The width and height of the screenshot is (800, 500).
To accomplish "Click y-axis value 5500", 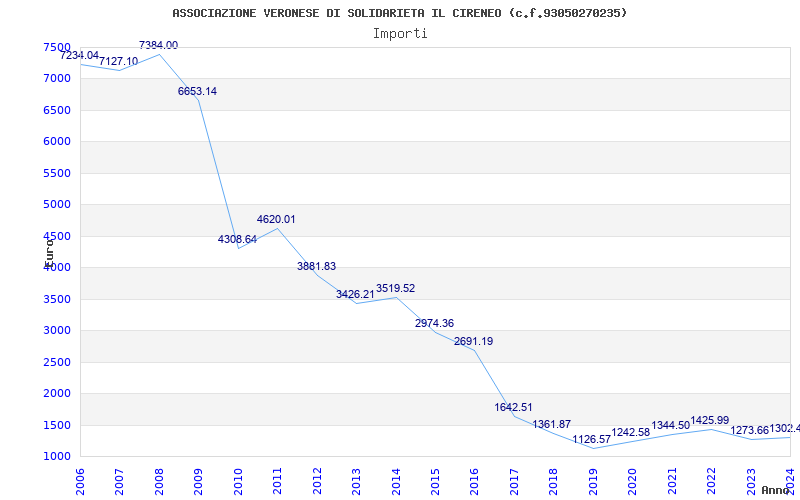I will point(57,173).
